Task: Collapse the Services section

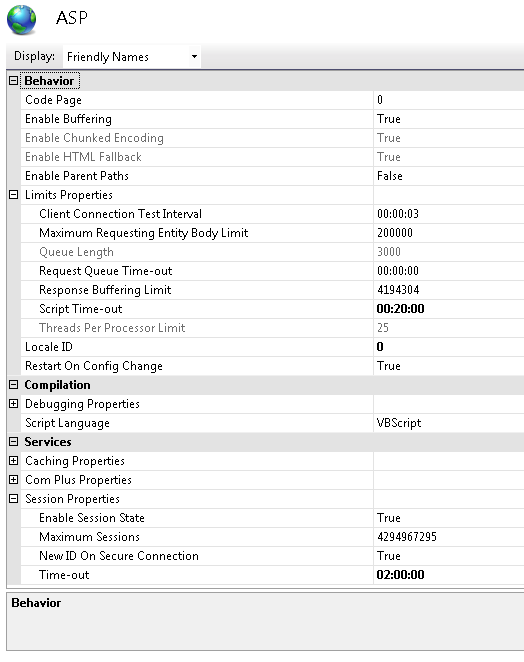Action: click(x=14, y=442)
